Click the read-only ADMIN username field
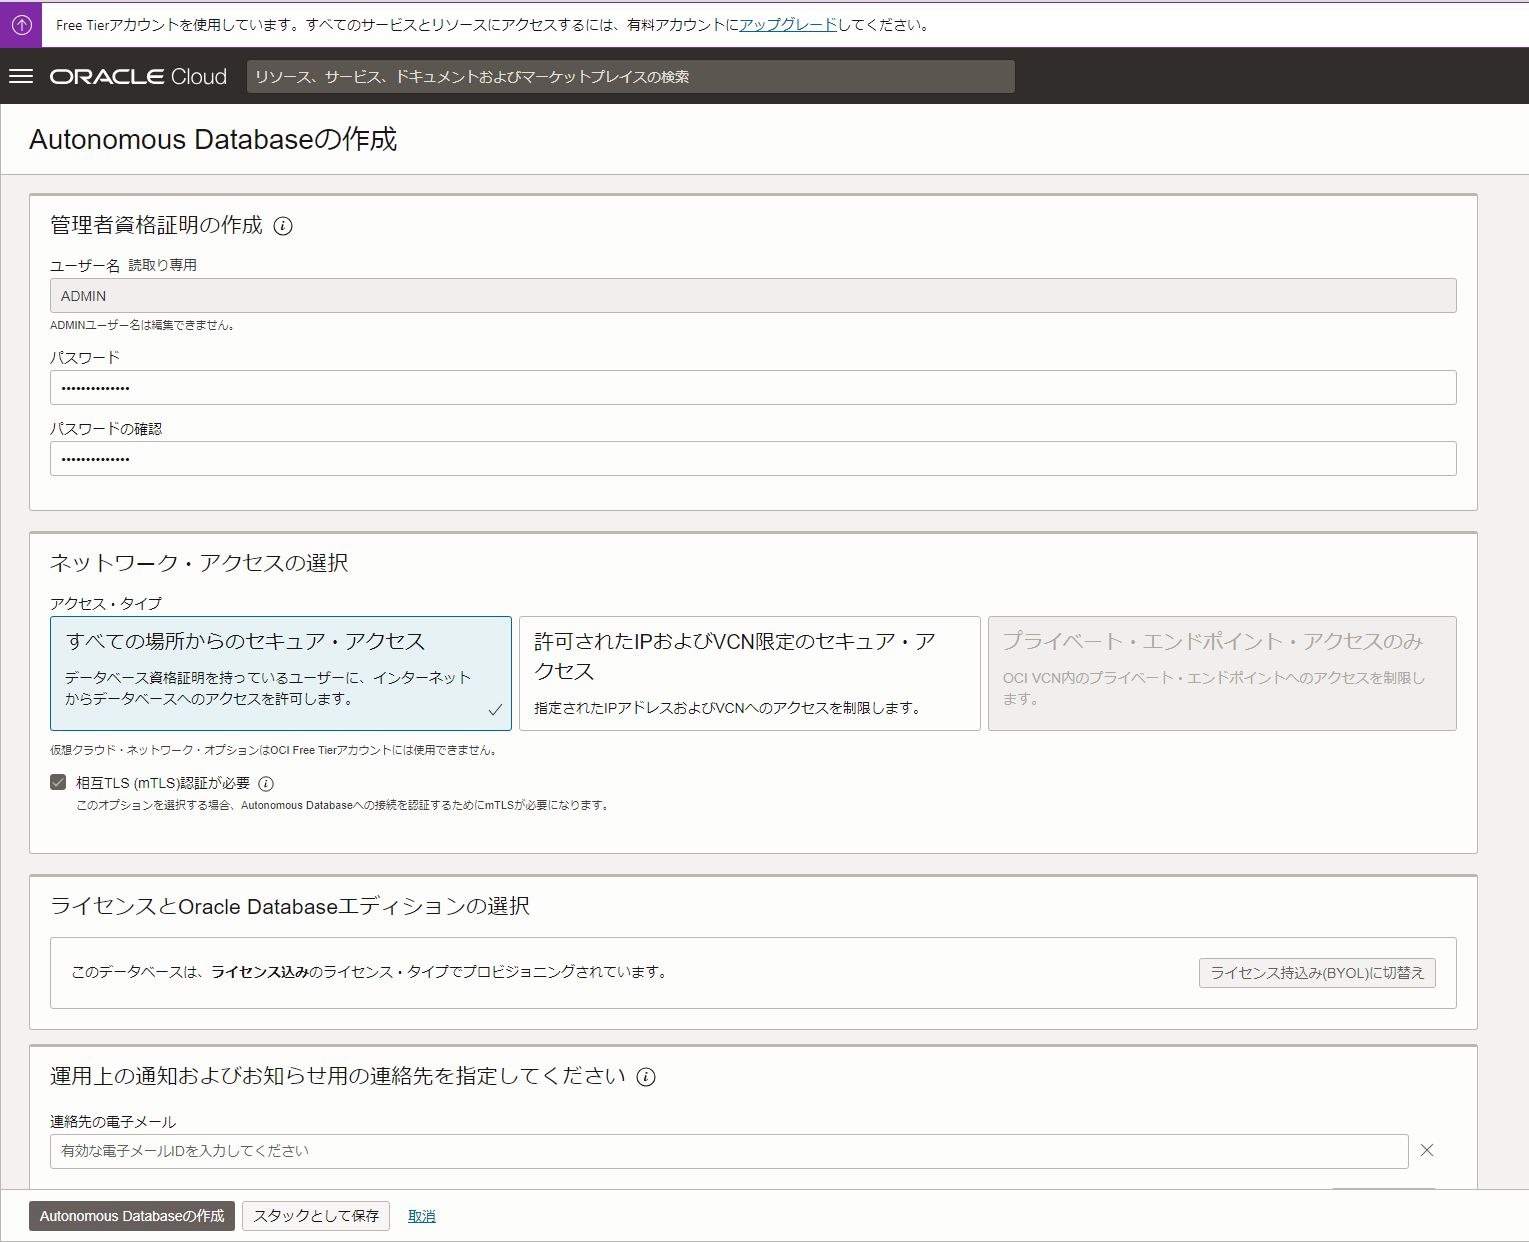The height and width of the screenshot is (1242, 1529). (753, 296)
